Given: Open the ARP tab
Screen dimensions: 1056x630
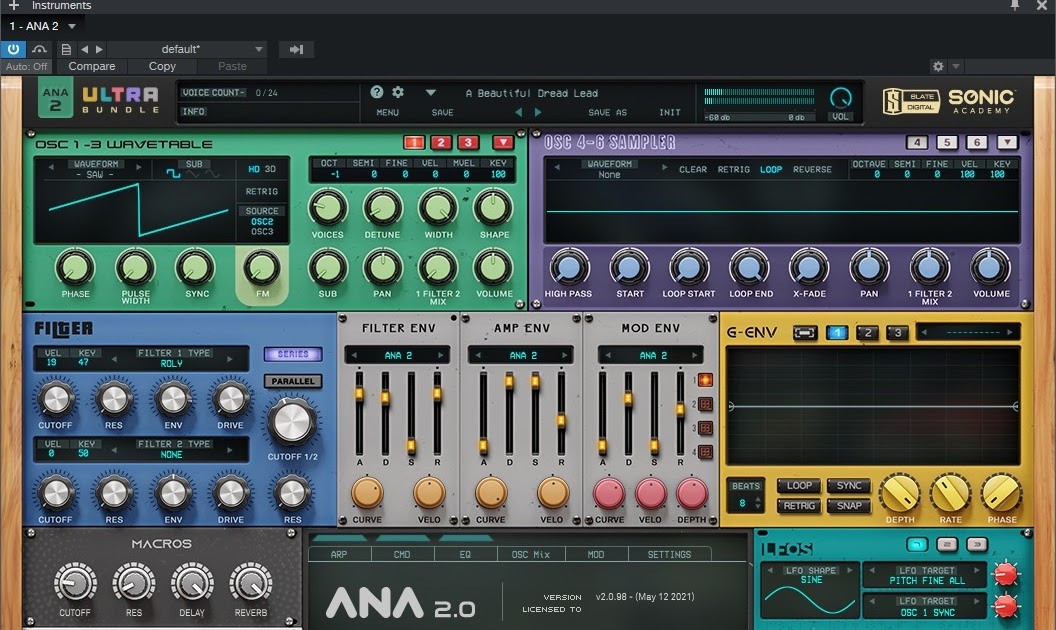Looking at the screenshot, I should coord(339,554).
